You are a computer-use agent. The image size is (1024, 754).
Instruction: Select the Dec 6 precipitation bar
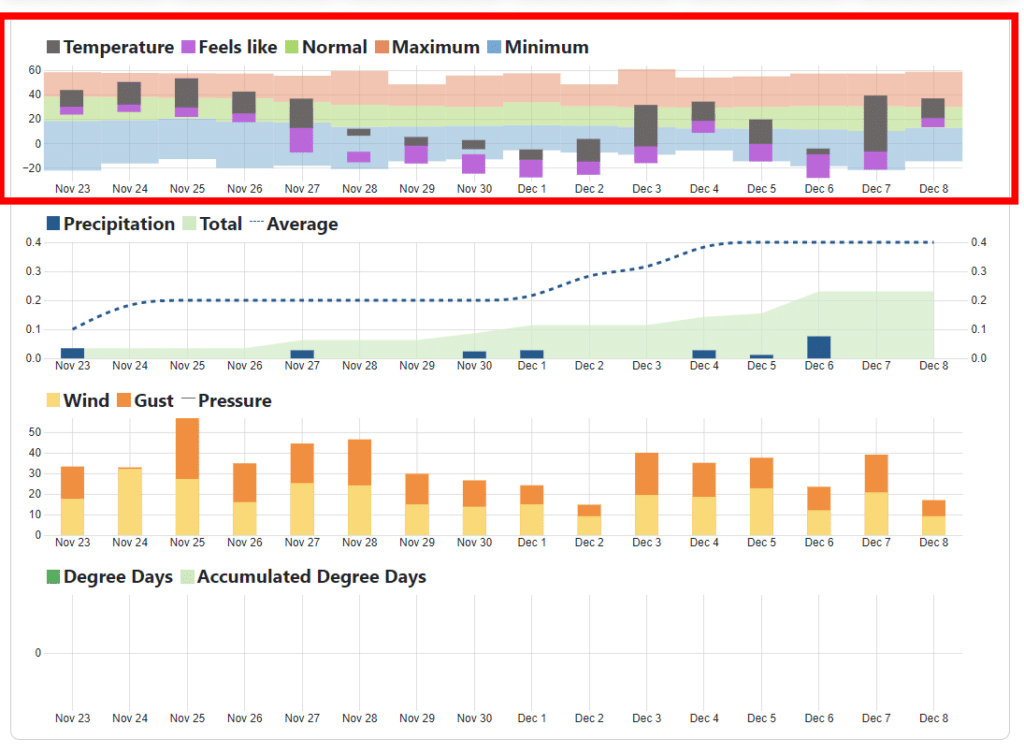(818, 347)
